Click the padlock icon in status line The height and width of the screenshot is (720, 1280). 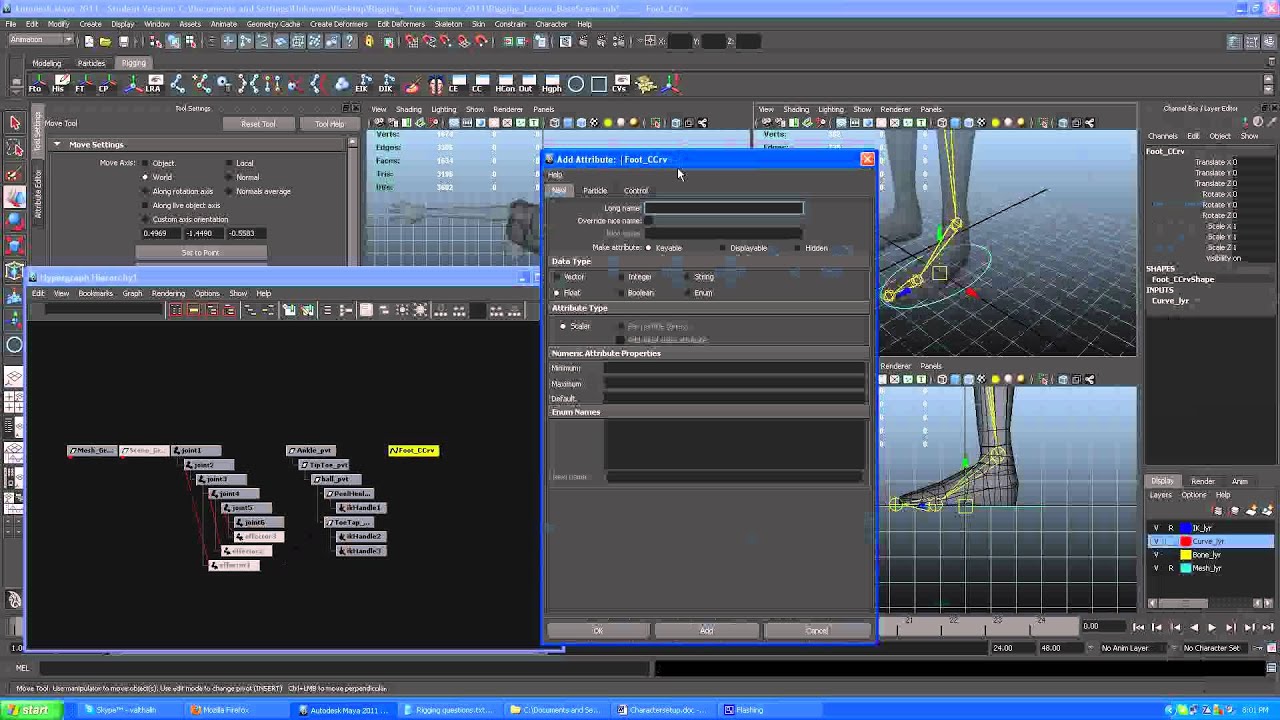click(370, 41)
